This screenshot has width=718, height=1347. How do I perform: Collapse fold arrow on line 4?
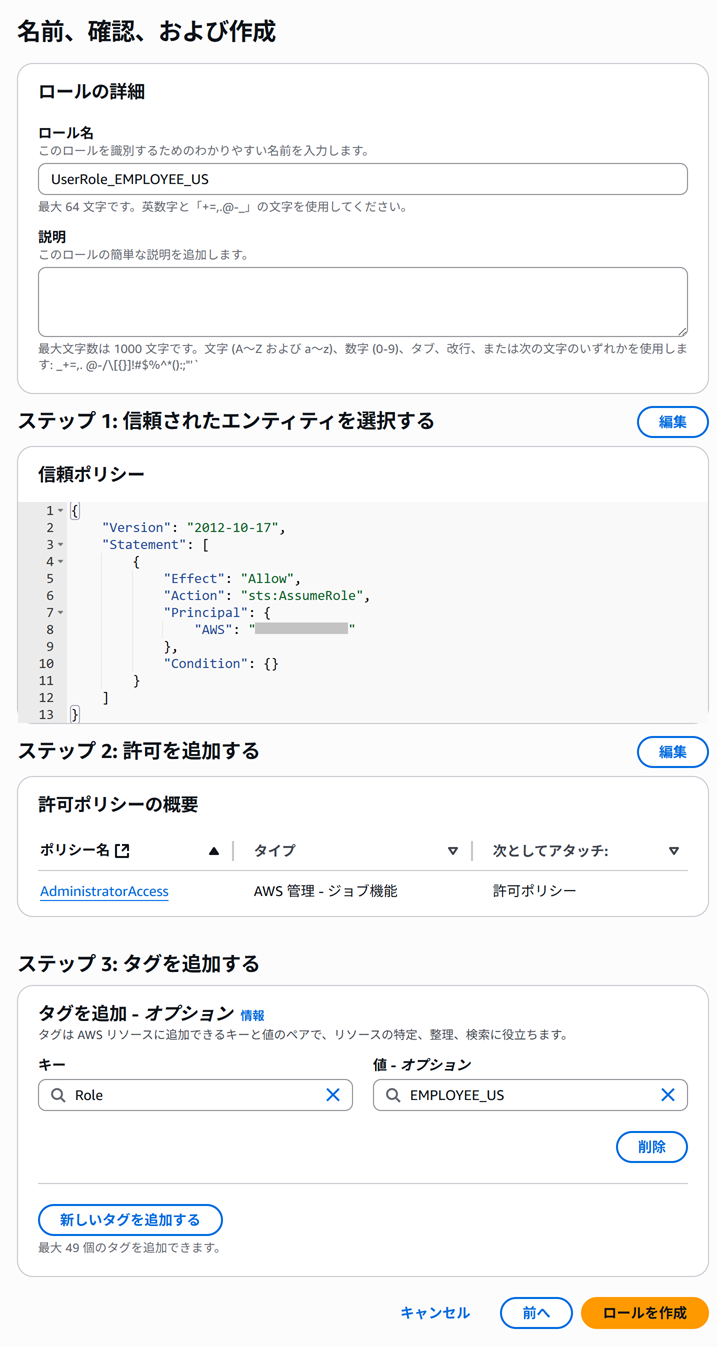pos(60,562)
